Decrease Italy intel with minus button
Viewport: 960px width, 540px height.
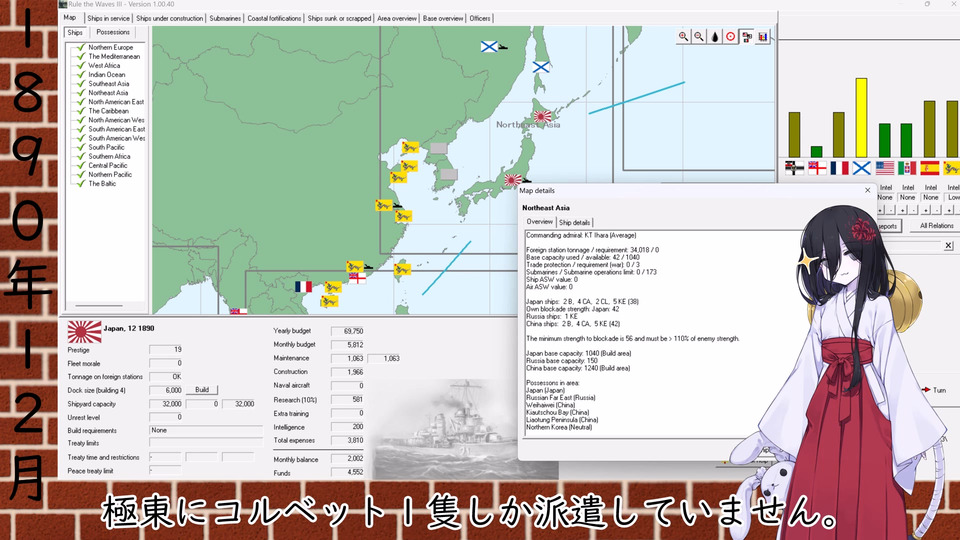tap(913, 210)
